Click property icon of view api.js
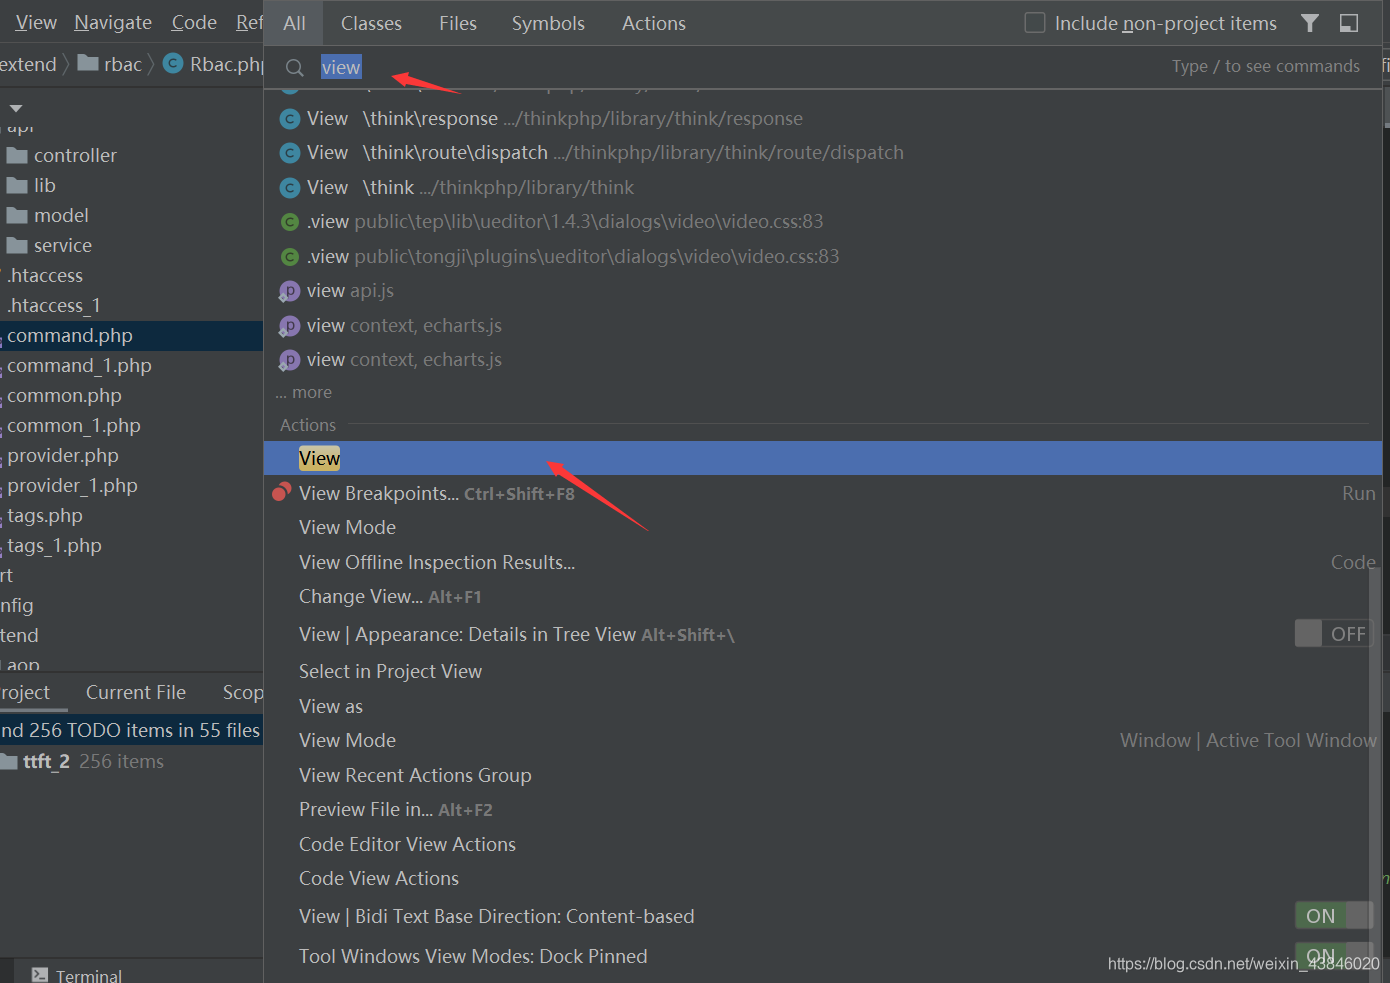 pyautogui.click(x=289, y=292)
